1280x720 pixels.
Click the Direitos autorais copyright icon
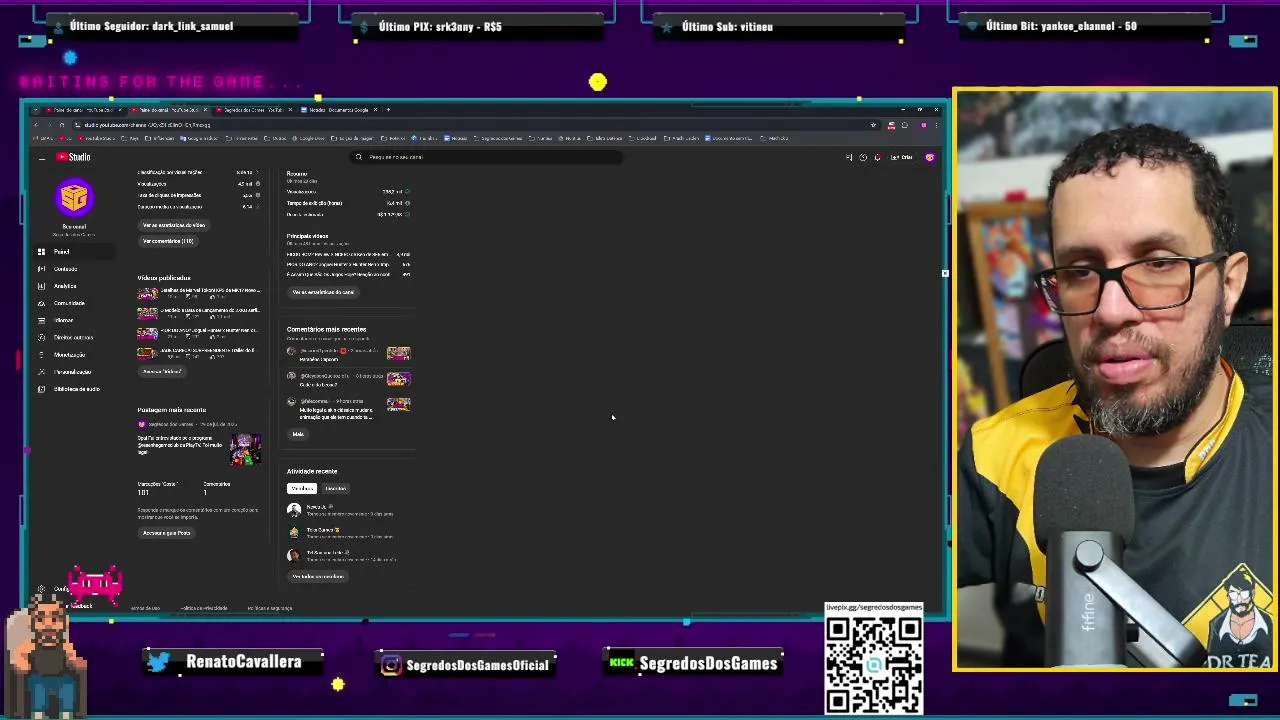click(41, 337)
